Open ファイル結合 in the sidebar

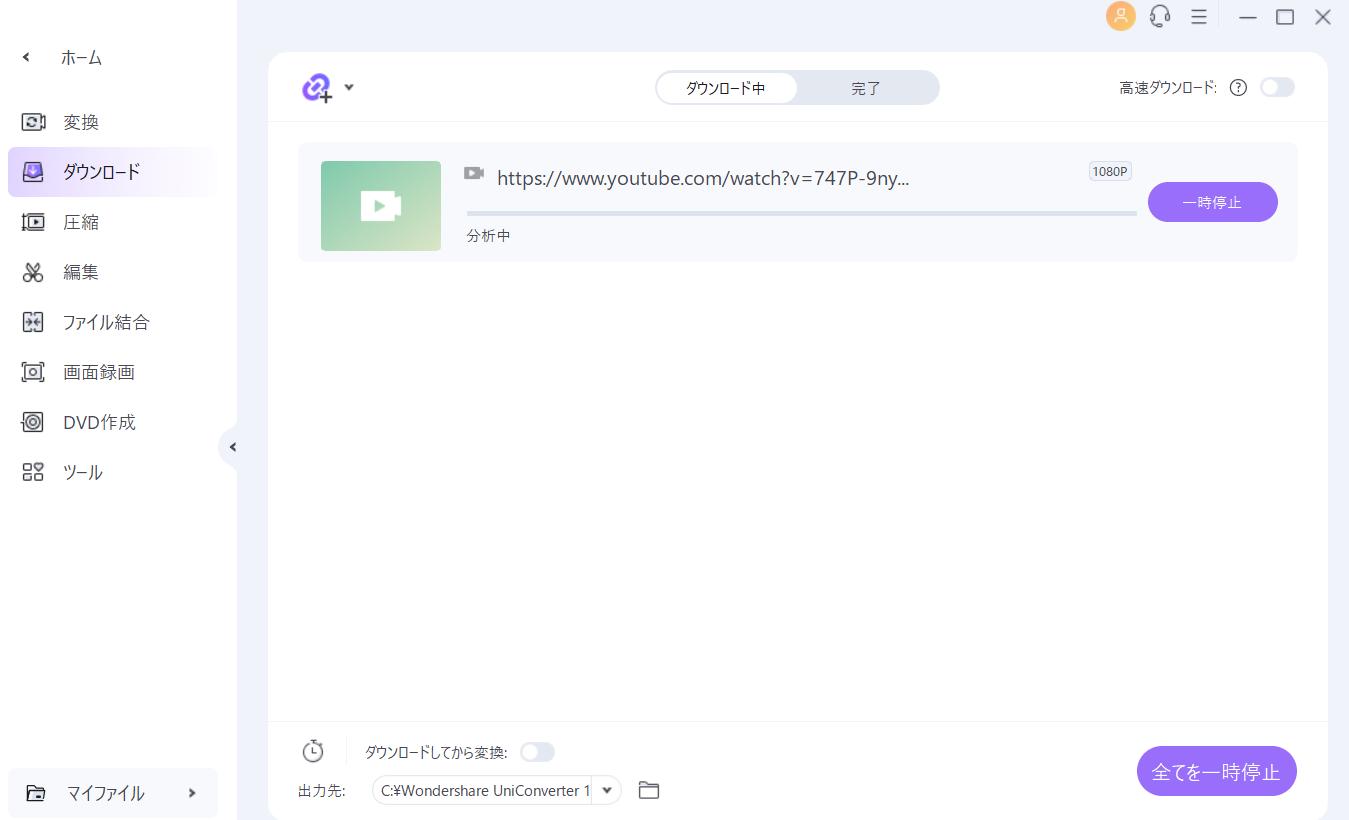(x=113, y=322)
